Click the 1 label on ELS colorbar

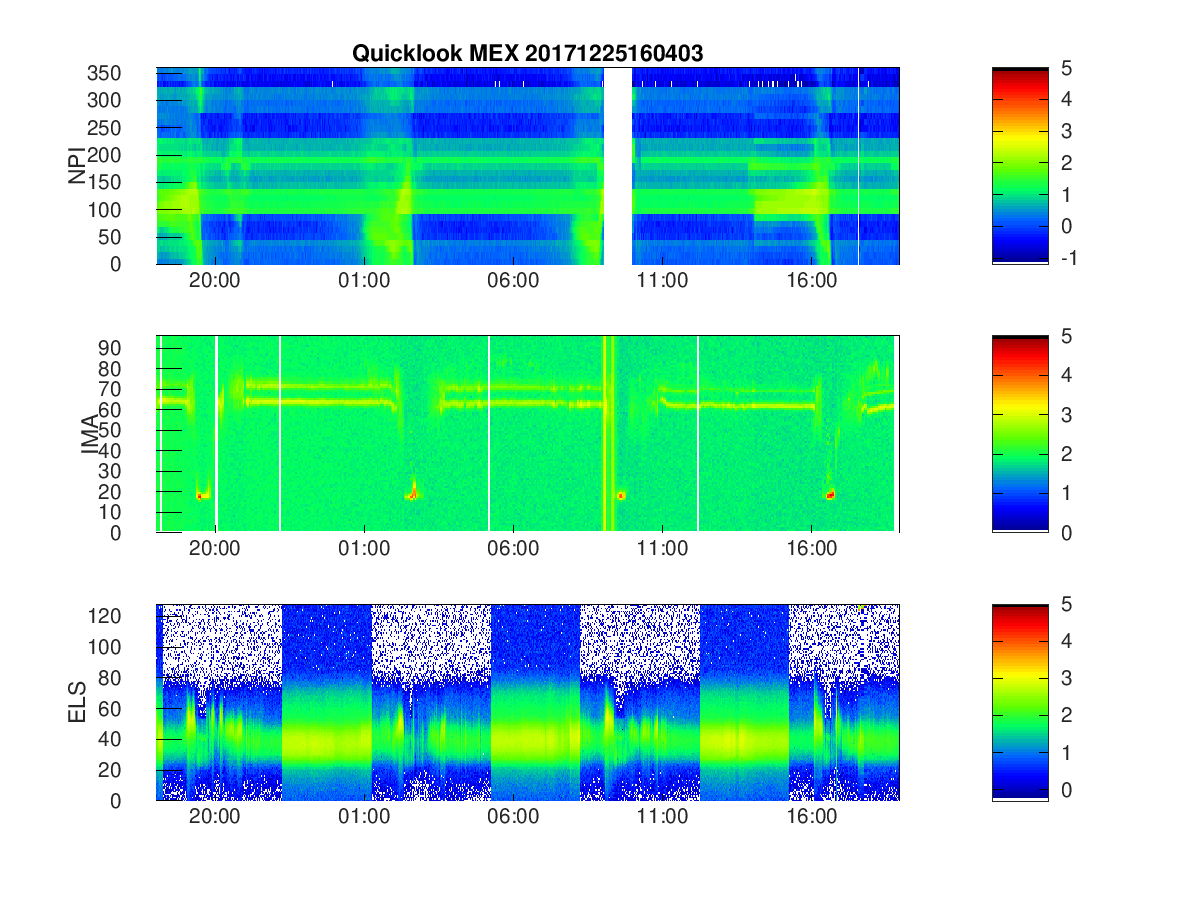click(1066, 753)
